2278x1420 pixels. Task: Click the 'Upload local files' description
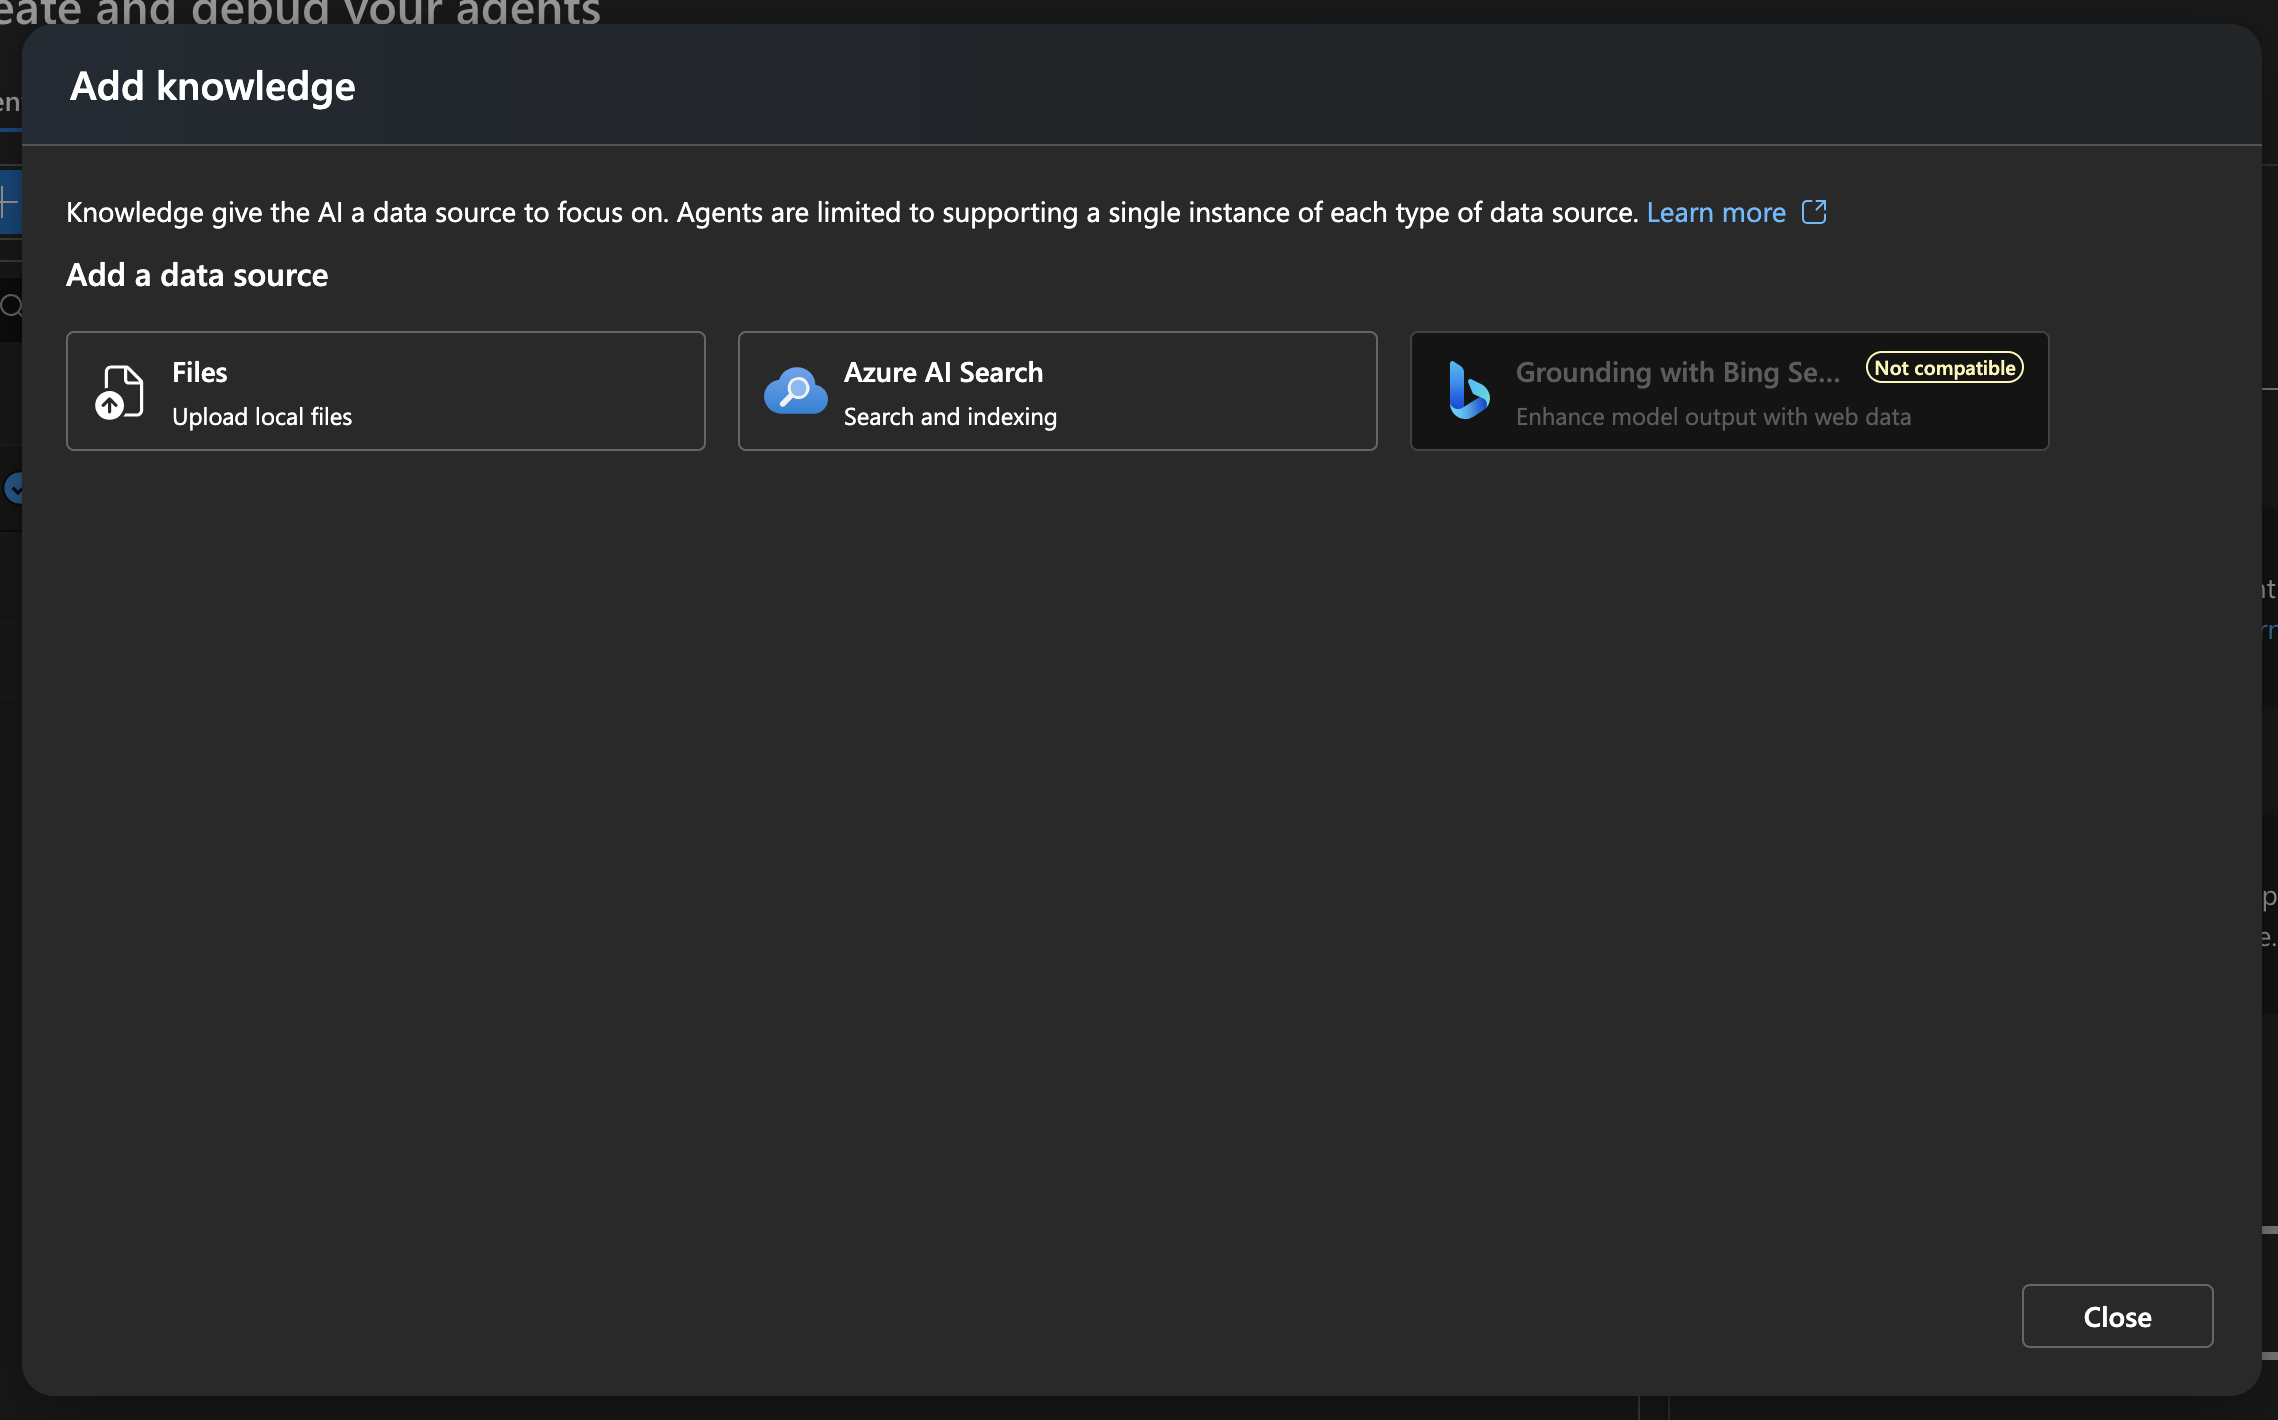262,417
